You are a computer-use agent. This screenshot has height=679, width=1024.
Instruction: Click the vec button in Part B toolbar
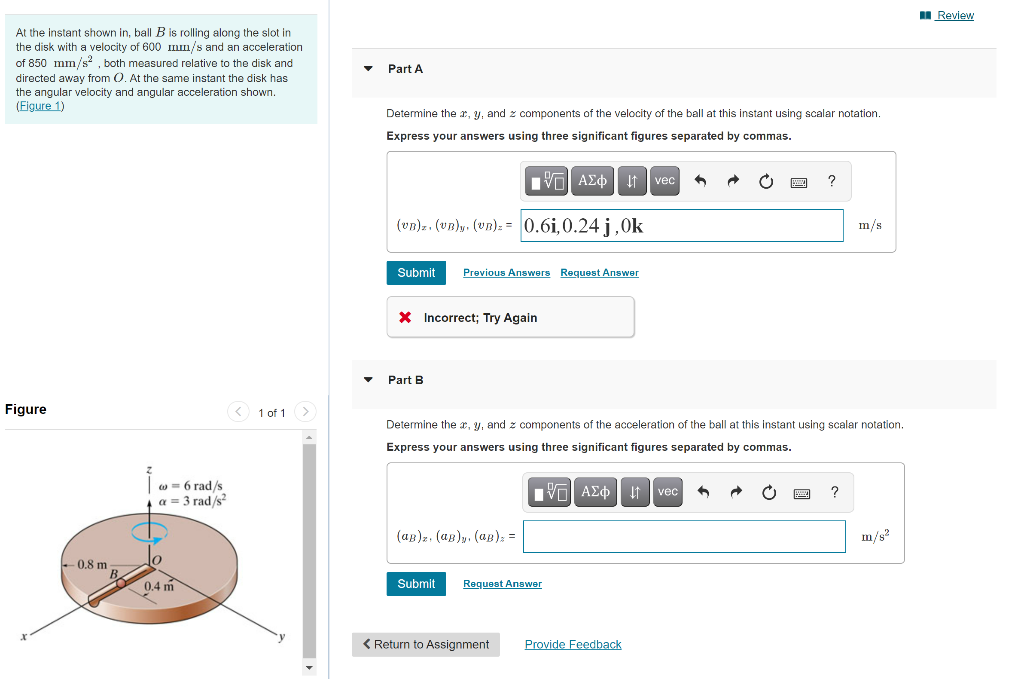667,492
